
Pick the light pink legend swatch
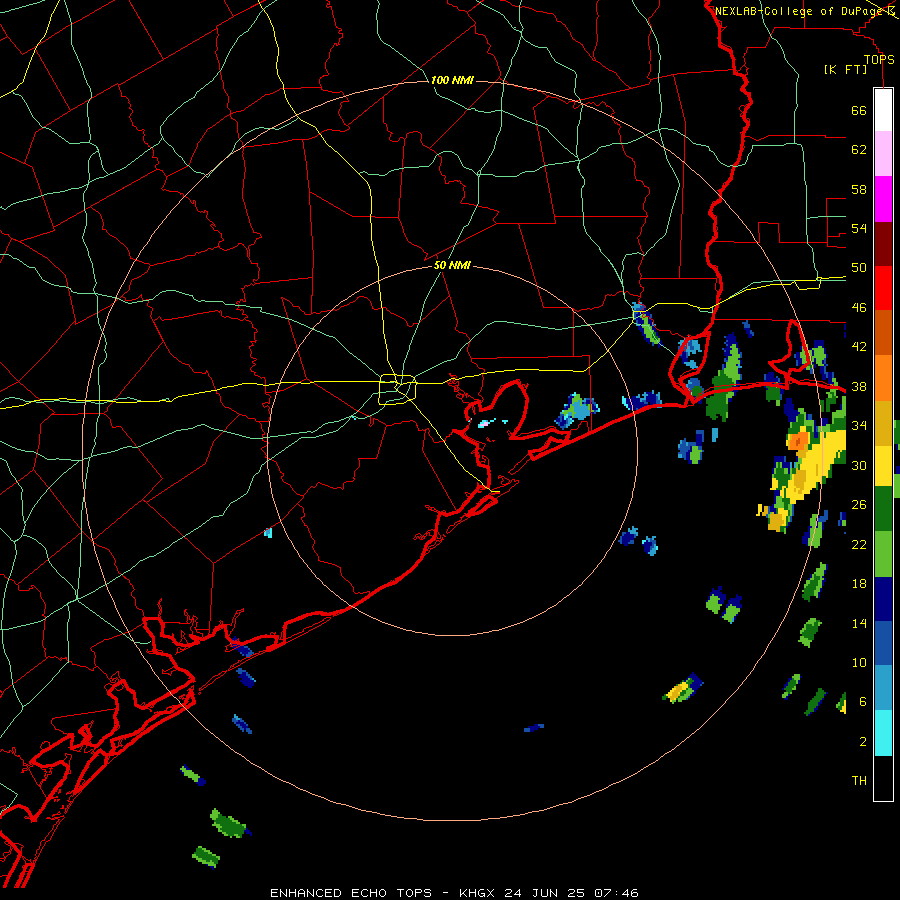coord(883,154)
